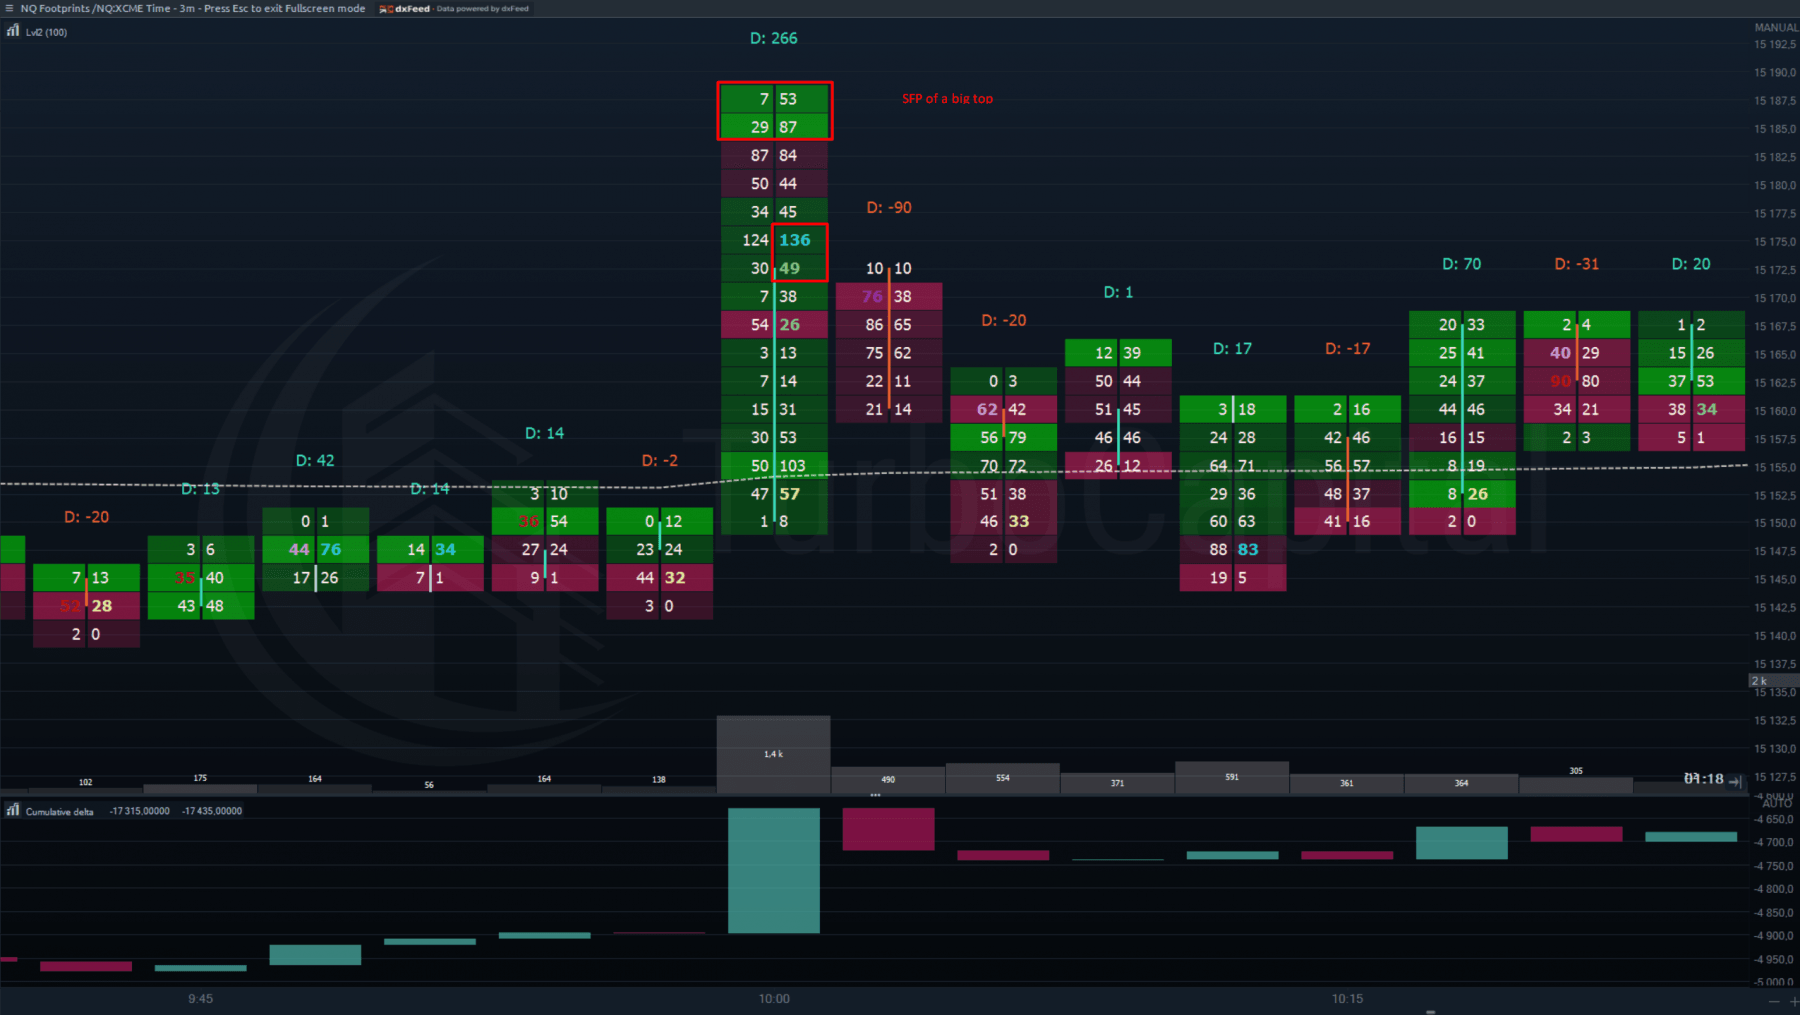Select the go-to-realtime arrow button
The height and width of the screenshot is (1015, 1800).
1733,782
